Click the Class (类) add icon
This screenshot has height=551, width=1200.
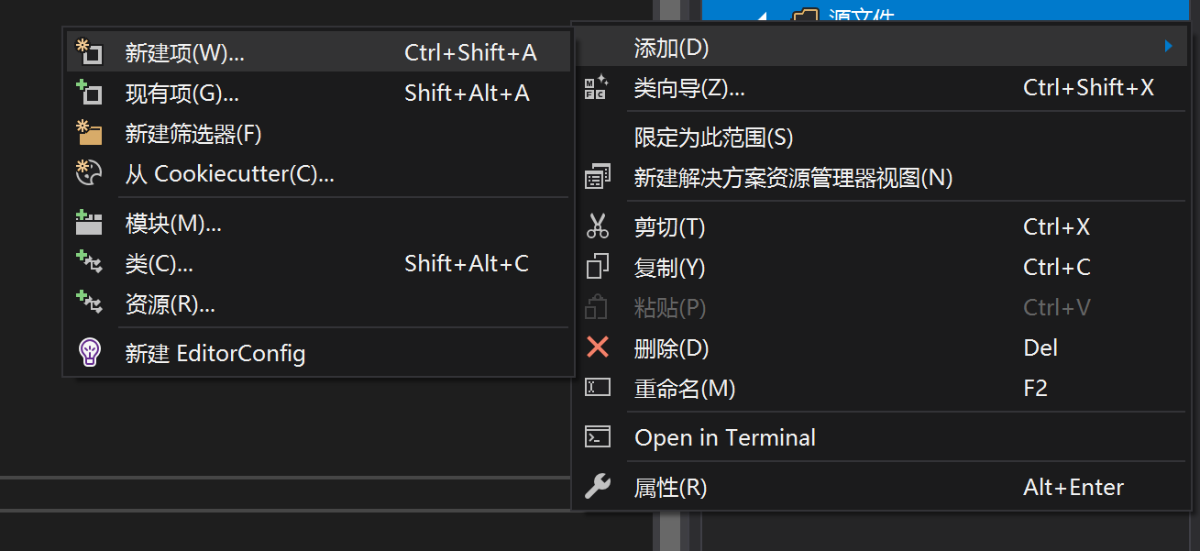pos(89,263)
